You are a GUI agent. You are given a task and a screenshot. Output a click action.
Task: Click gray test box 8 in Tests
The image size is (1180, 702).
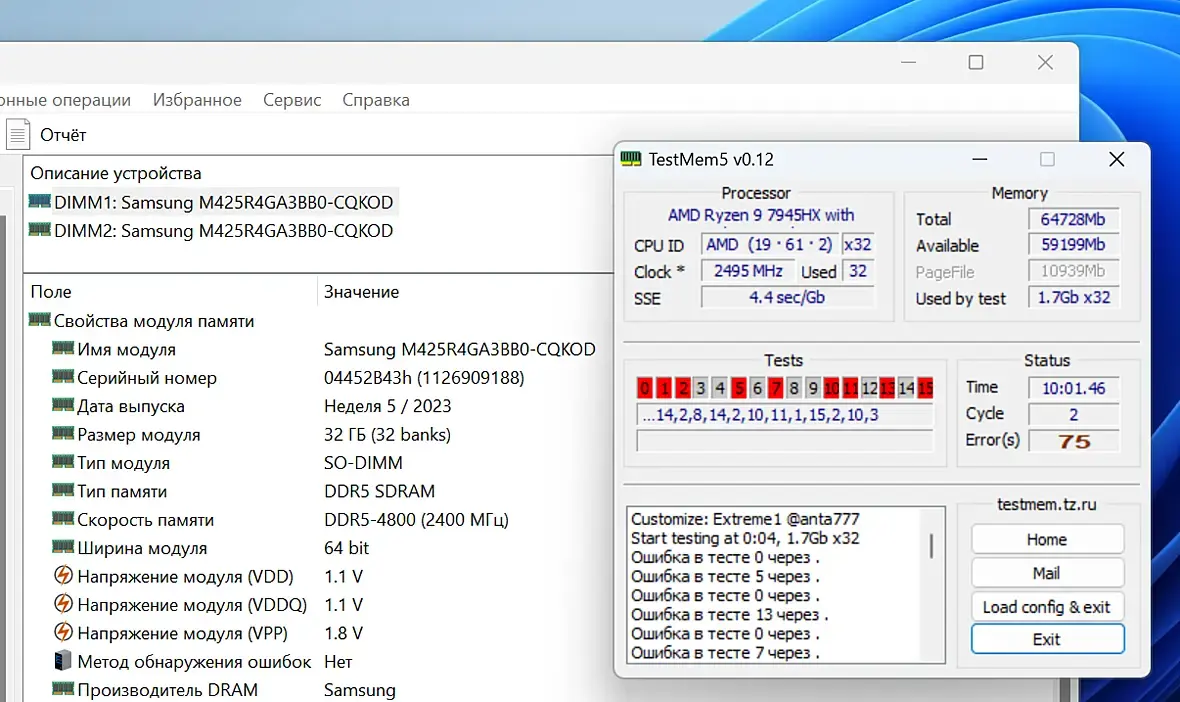click(x=794, y=388)
